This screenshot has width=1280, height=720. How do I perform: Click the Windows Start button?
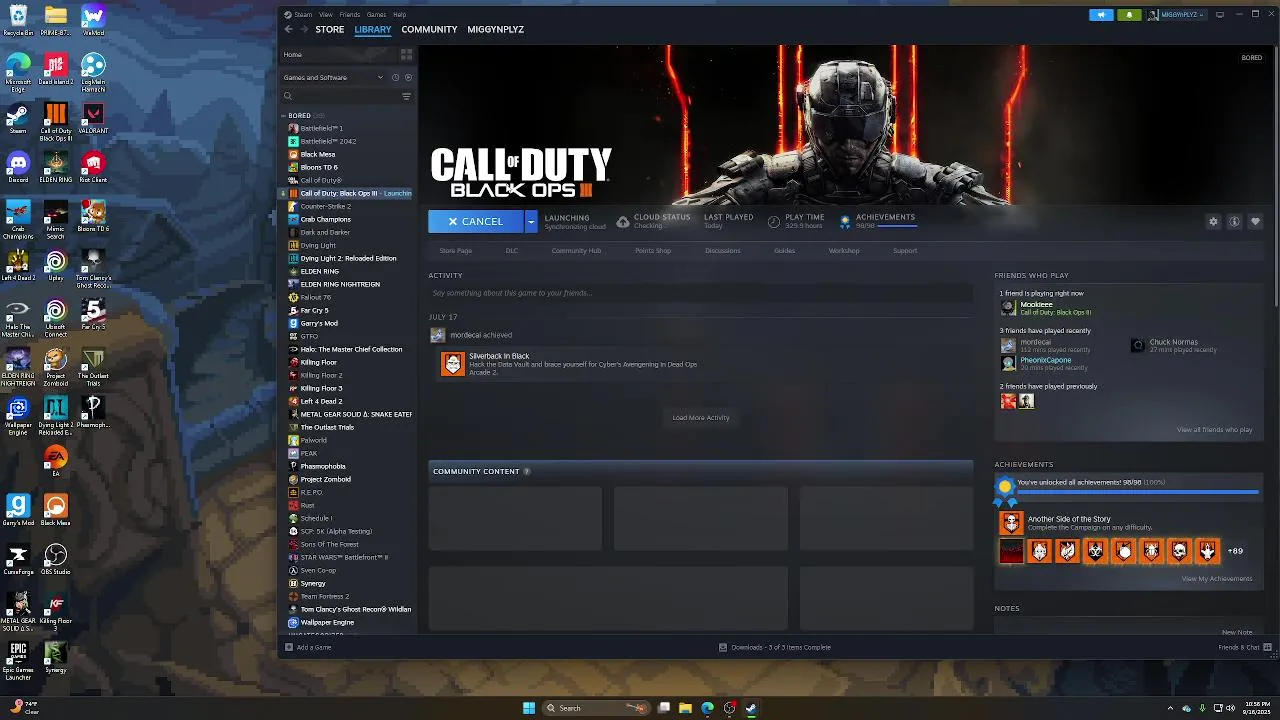[529, 708]
